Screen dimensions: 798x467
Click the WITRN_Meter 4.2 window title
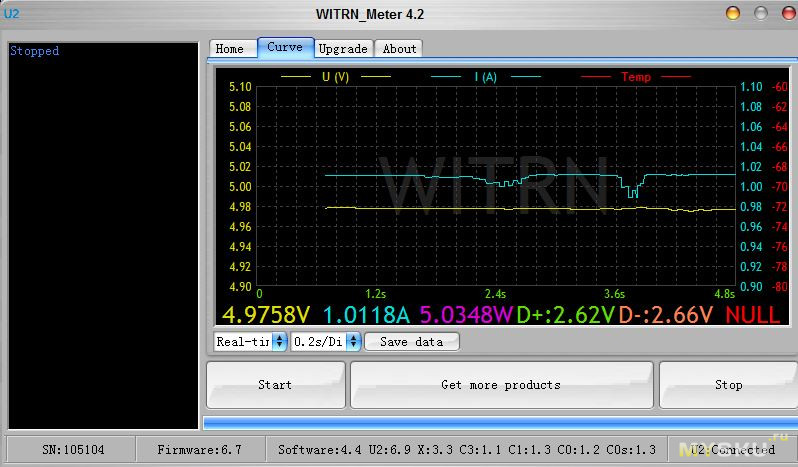click(370, 14)
